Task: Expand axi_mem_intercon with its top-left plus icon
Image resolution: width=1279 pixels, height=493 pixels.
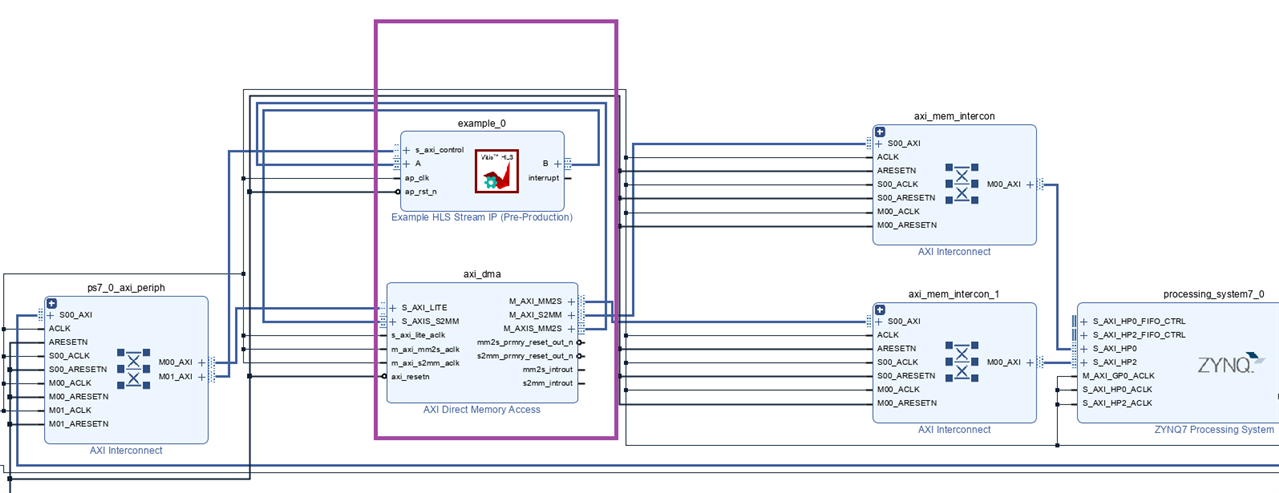Action: [x=880, y=132]
